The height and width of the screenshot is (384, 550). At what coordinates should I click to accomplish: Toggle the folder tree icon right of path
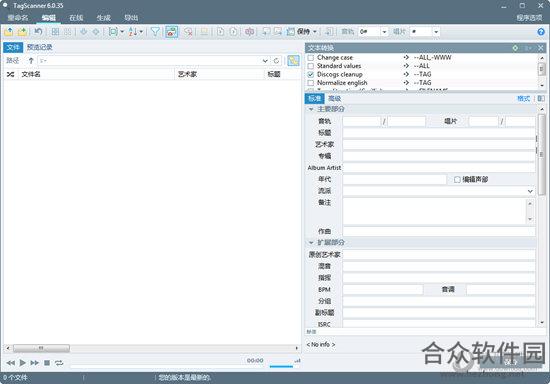(x=293, y=61)
